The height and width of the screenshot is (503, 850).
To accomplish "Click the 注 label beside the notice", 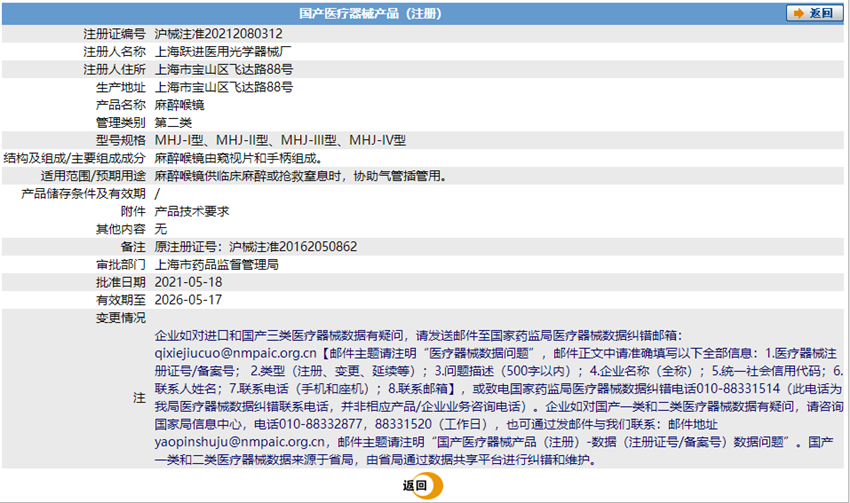I will tap(139, 398).
